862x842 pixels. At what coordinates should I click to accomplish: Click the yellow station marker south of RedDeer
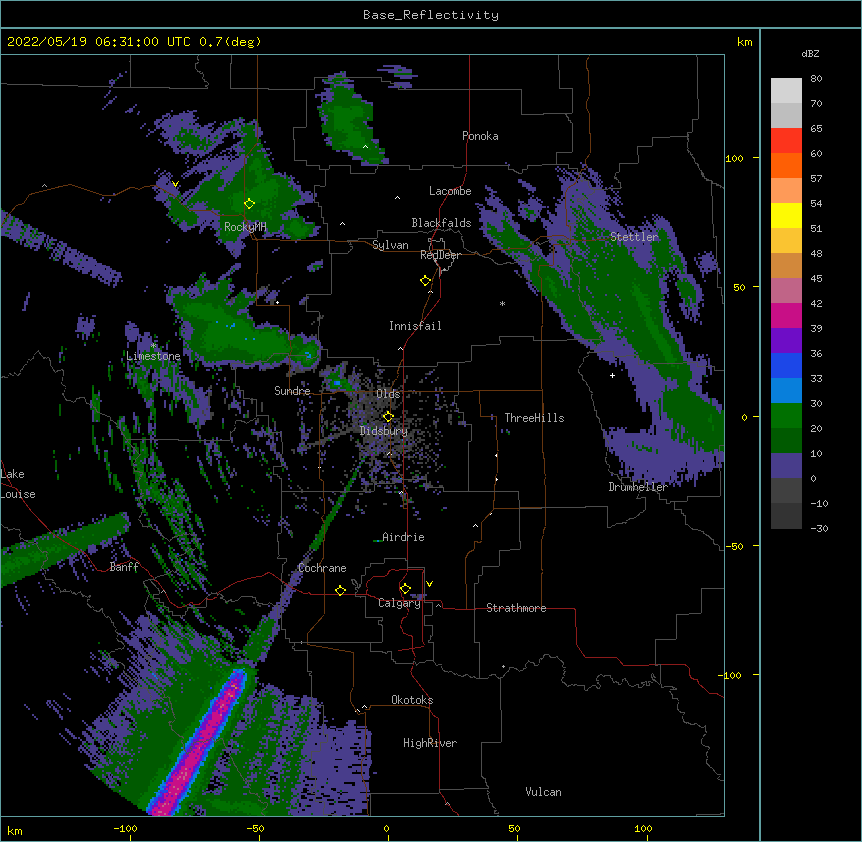point(425,280)
